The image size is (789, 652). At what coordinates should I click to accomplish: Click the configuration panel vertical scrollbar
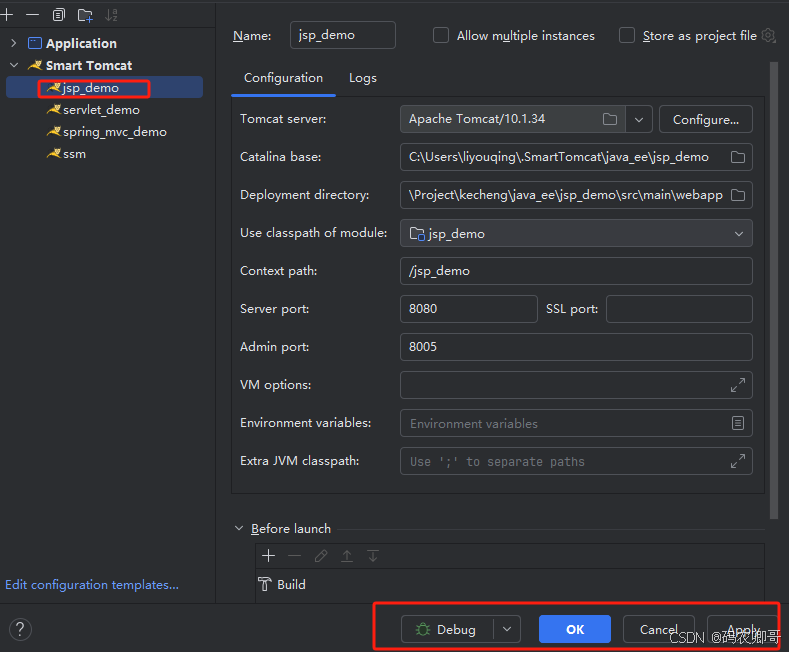tap(774, 290)
